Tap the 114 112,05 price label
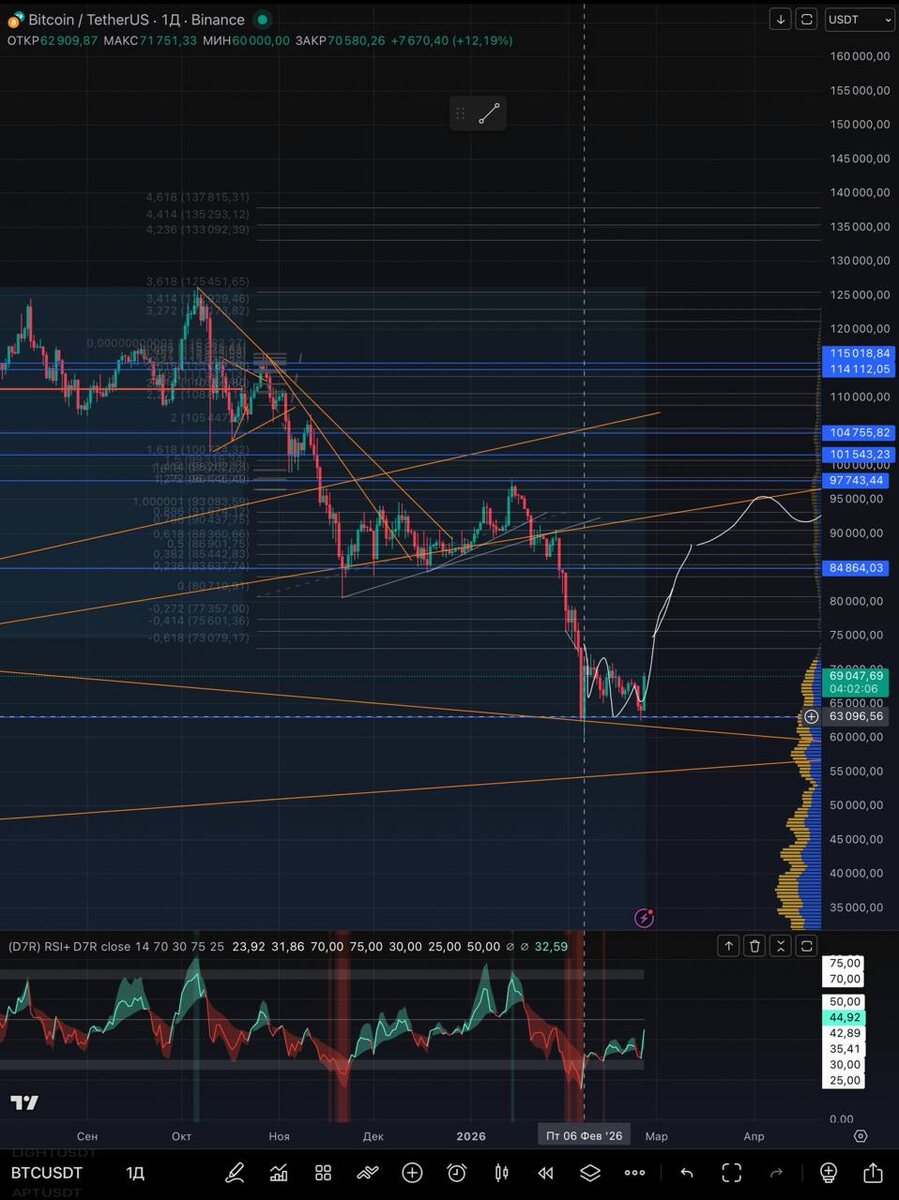This screenshot has height=1200, width=899. click(859, 370)
